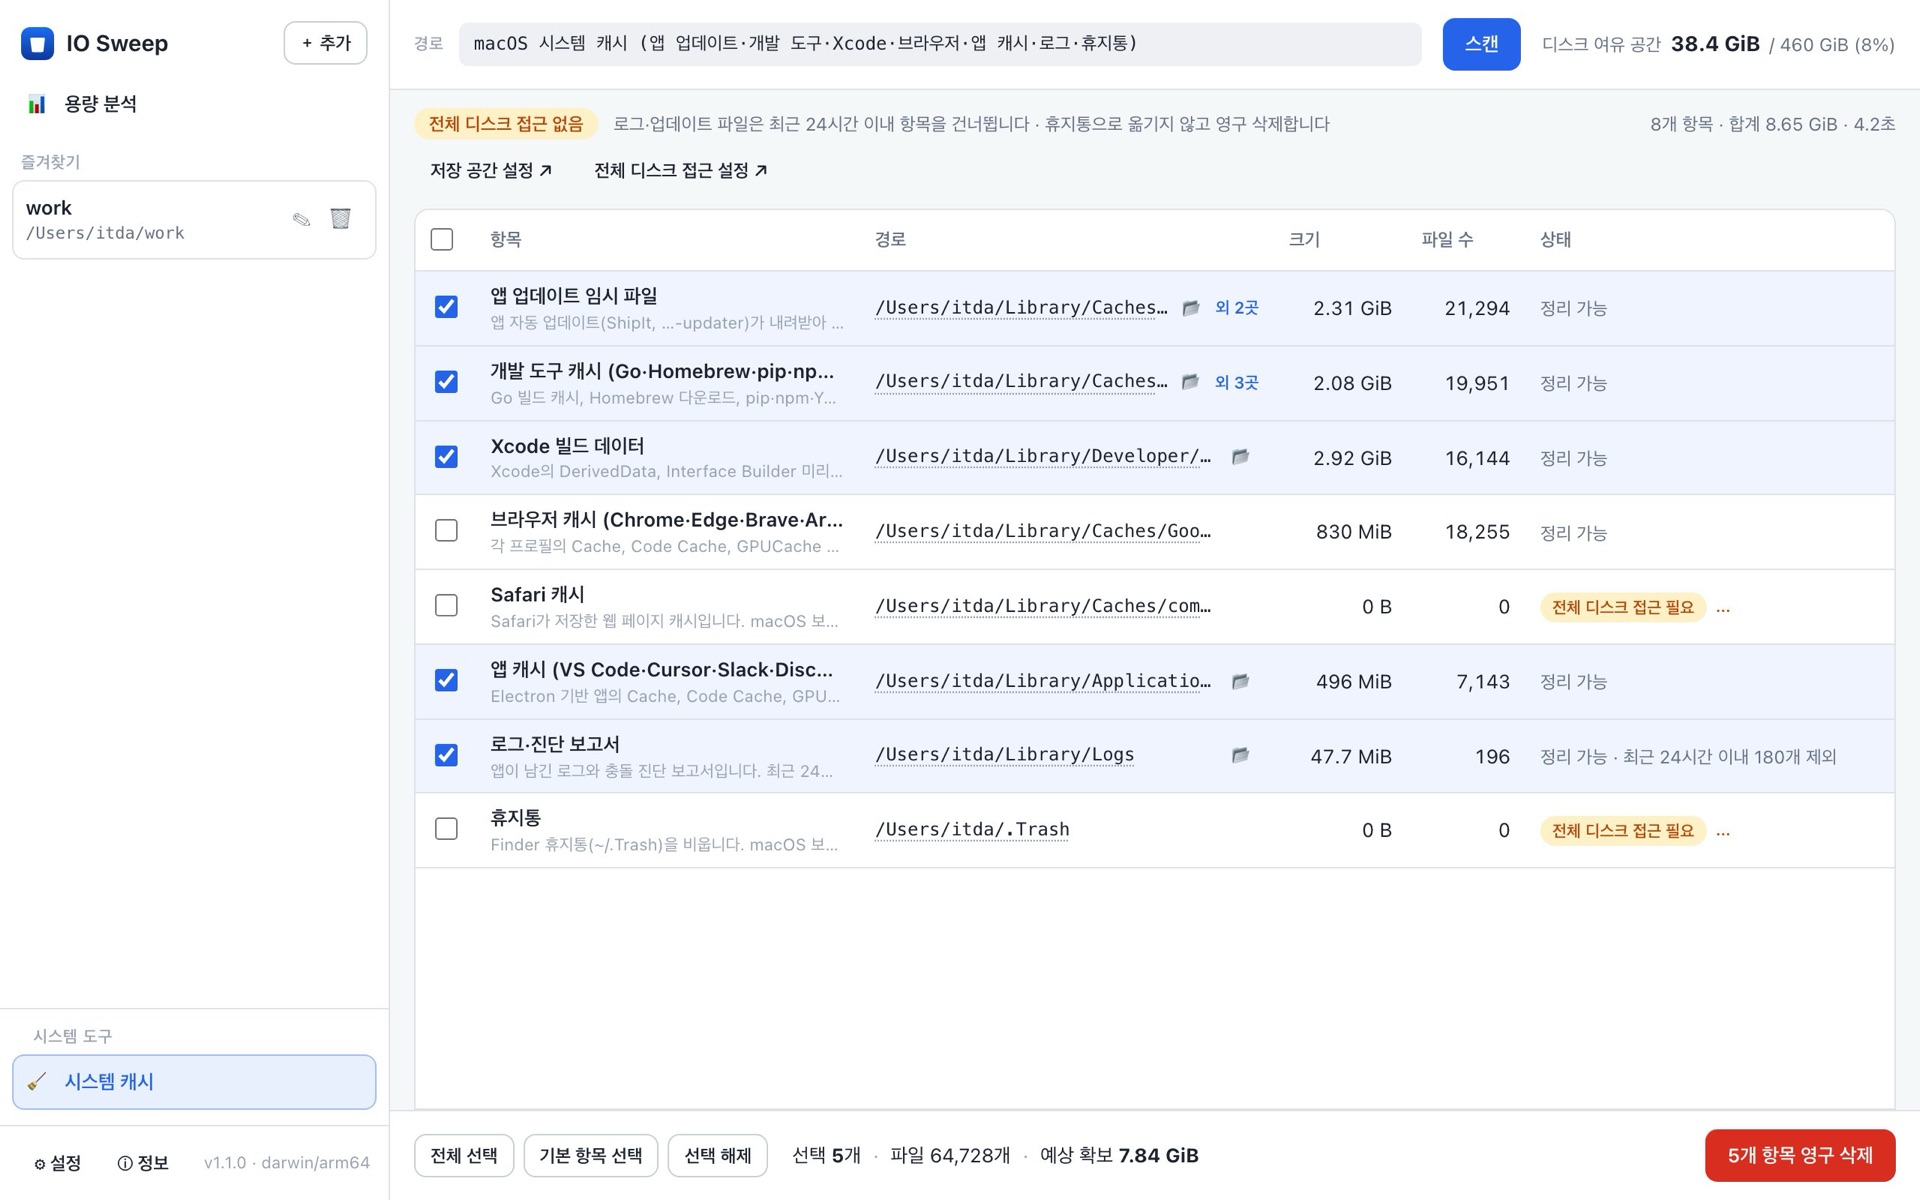Check 브라우저 캐시 checkbox
Image resolution: width=1920 pixels, height=1200 pixels.
[x=446, y=531]
